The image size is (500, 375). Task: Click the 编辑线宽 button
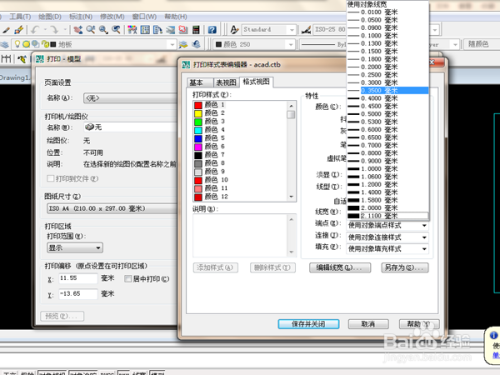tap(340, 268)
